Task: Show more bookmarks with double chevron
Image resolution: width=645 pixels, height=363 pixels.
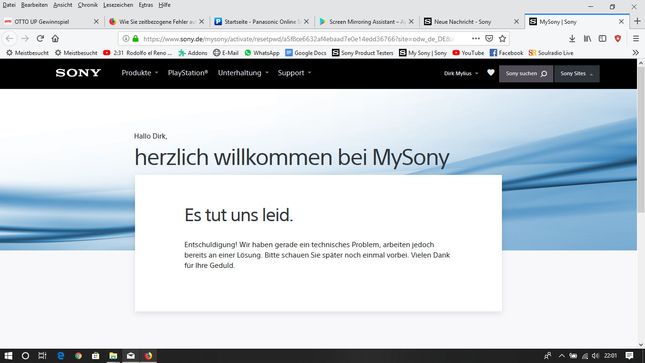Action: [636, 53]
